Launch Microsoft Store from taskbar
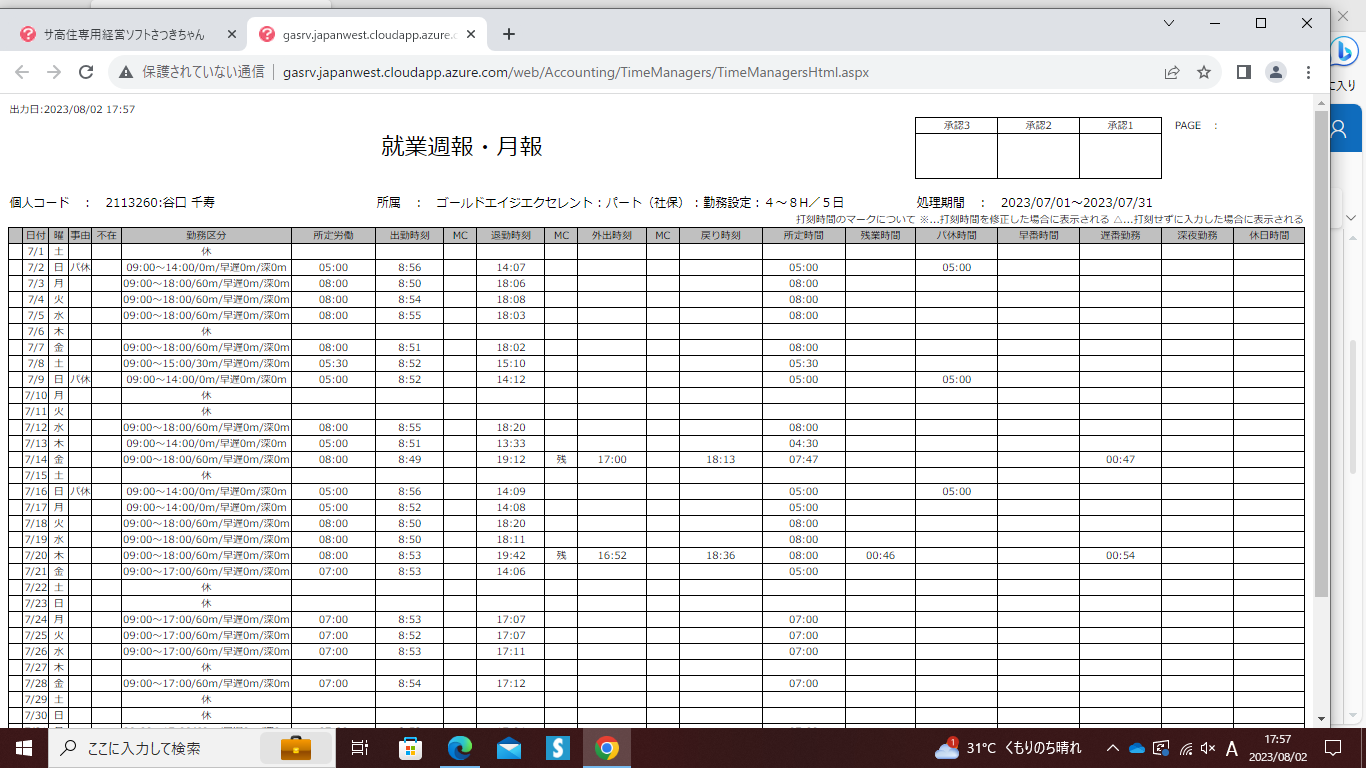 pyautogui.click(x=410, y=748)
